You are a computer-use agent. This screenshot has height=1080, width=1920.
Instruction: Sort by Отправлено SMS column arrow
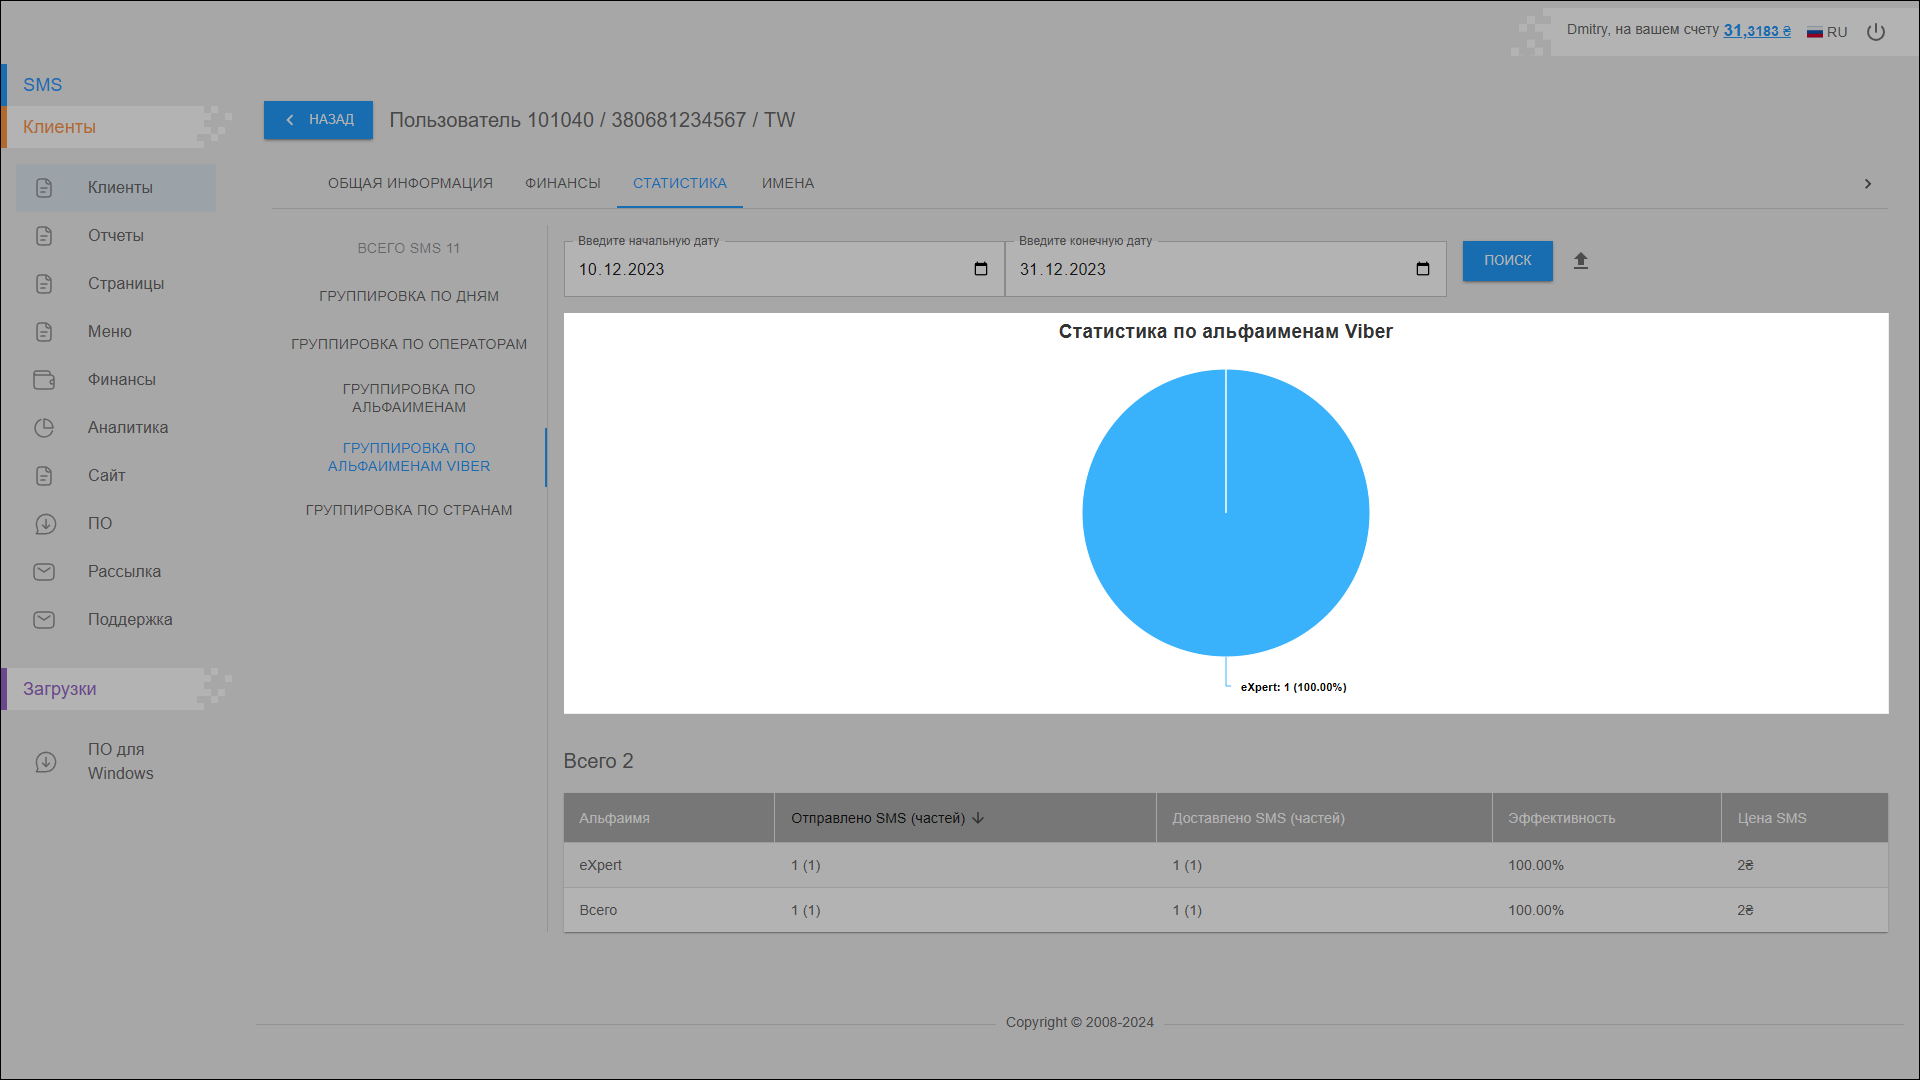[978, 818]
